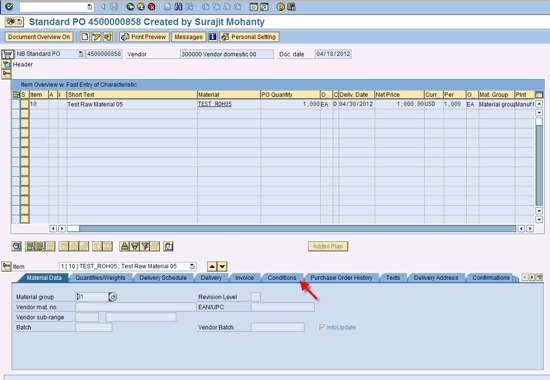The height and width of the screenshot is (380, 550).
Task: Click the Customize local layout icon
Action: 291,6
